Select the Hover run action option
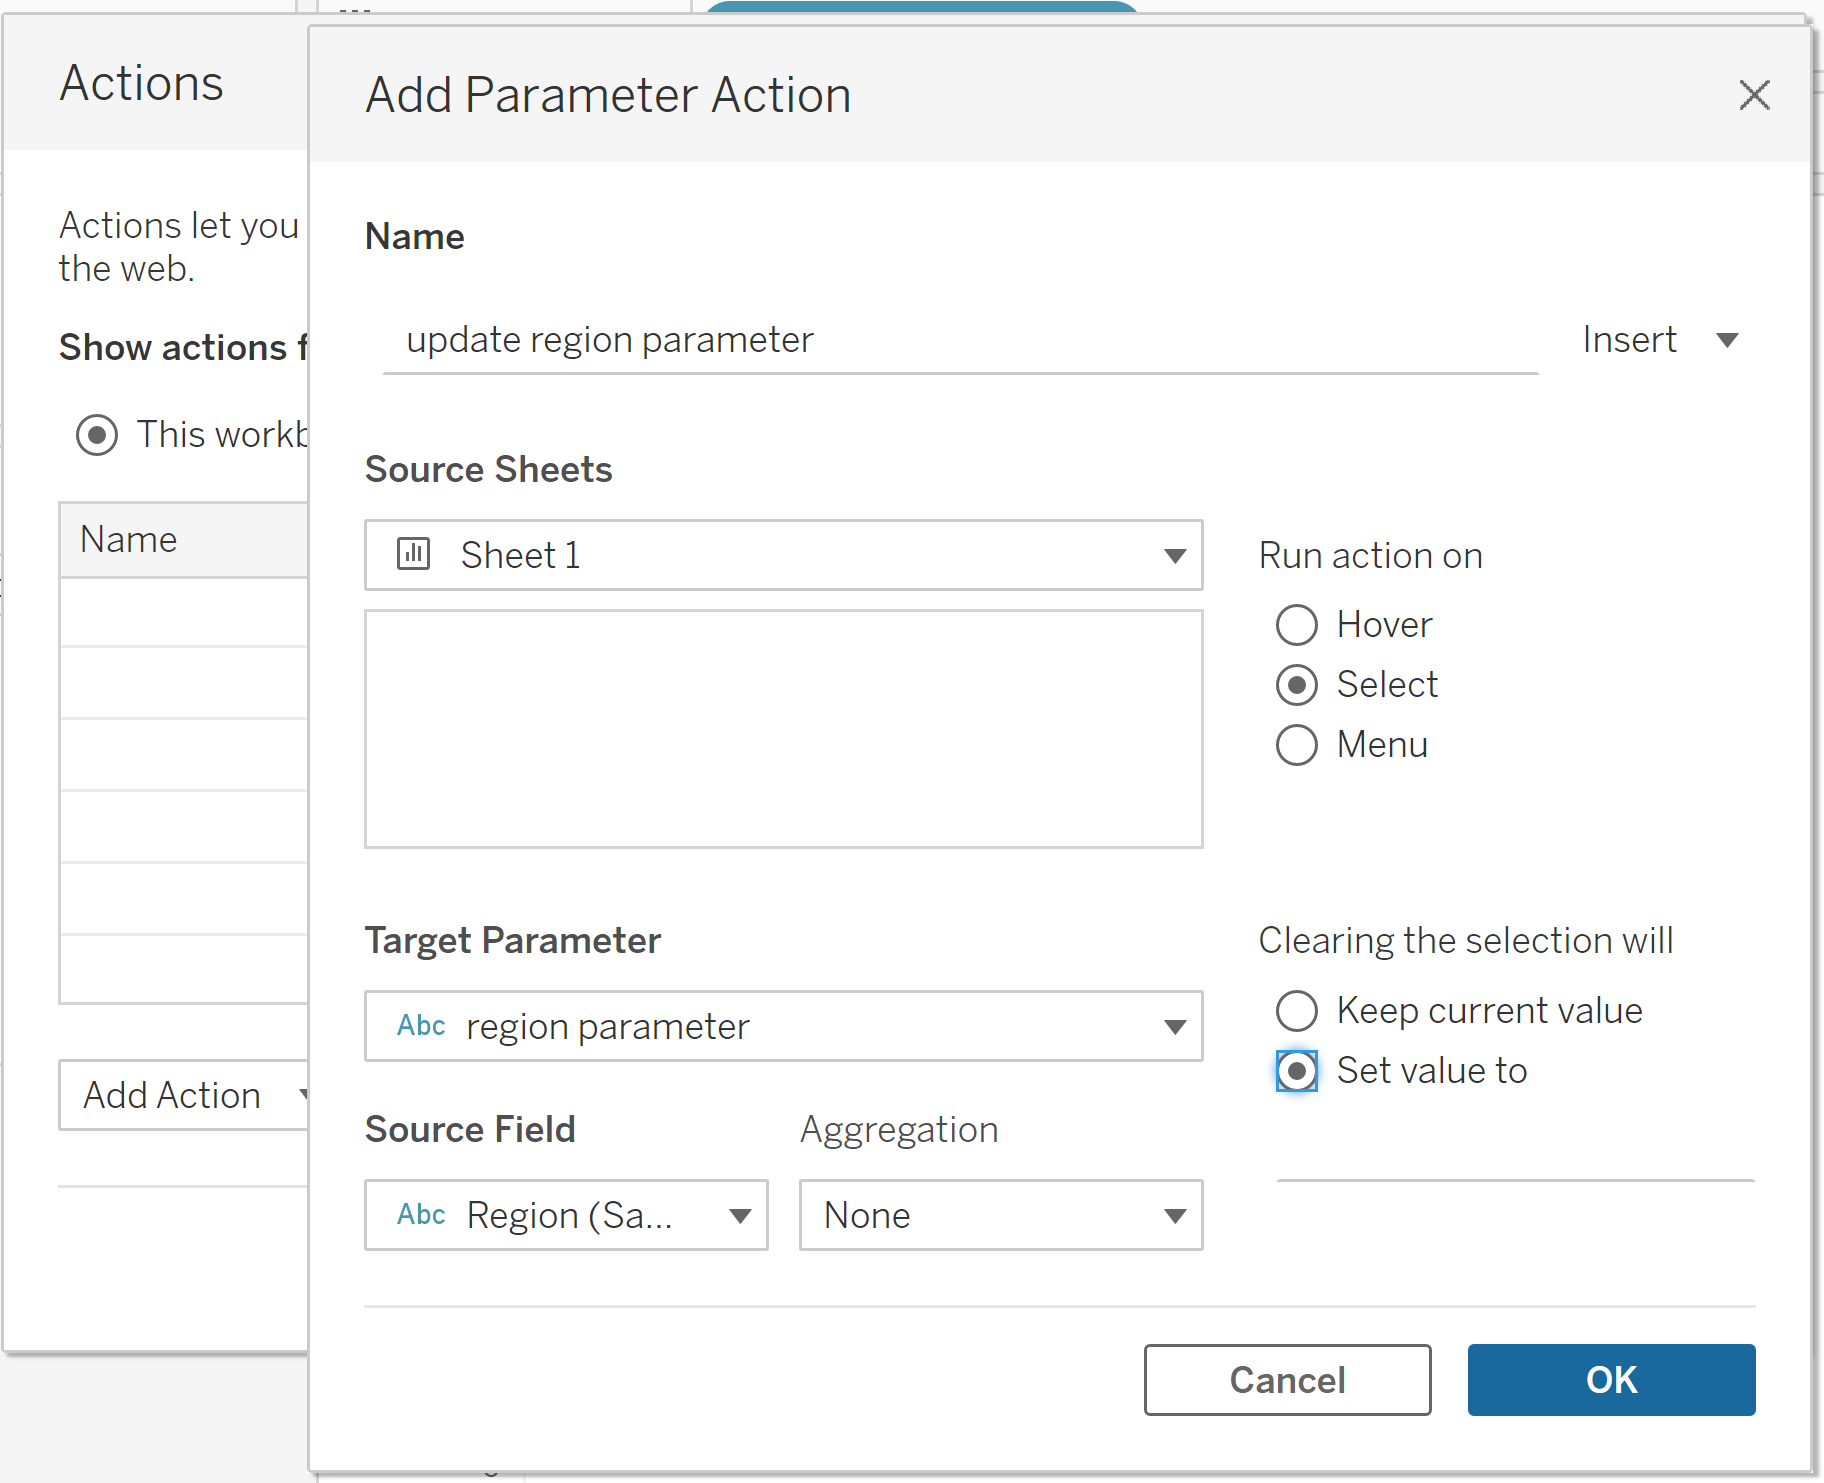This screenshot has width=1824, height=1483. [1297, 625]
